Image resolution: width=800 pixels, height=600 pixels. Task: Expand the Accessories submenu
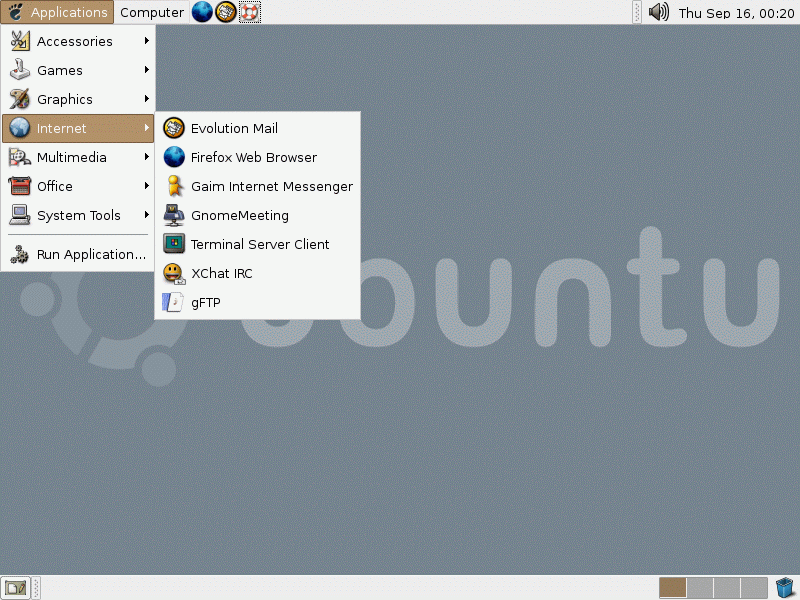(77, 41)
